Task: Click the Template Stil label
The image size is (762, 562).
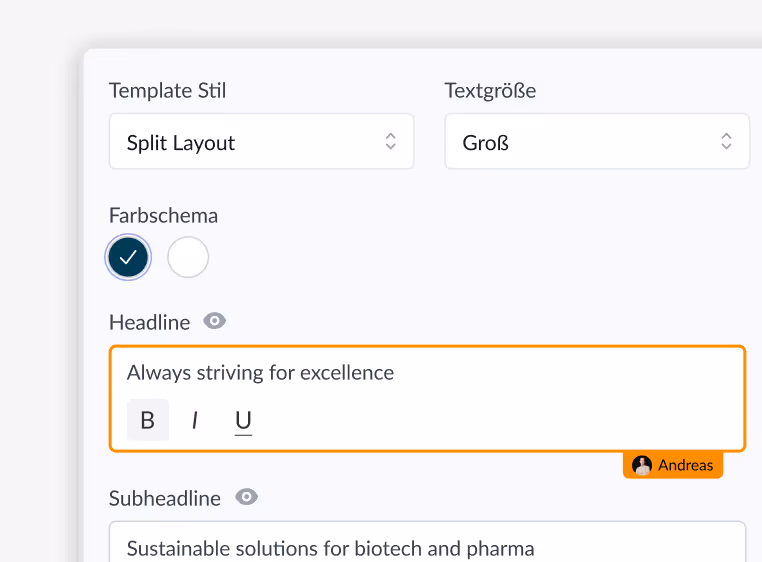Action: (x=167, y=91)
